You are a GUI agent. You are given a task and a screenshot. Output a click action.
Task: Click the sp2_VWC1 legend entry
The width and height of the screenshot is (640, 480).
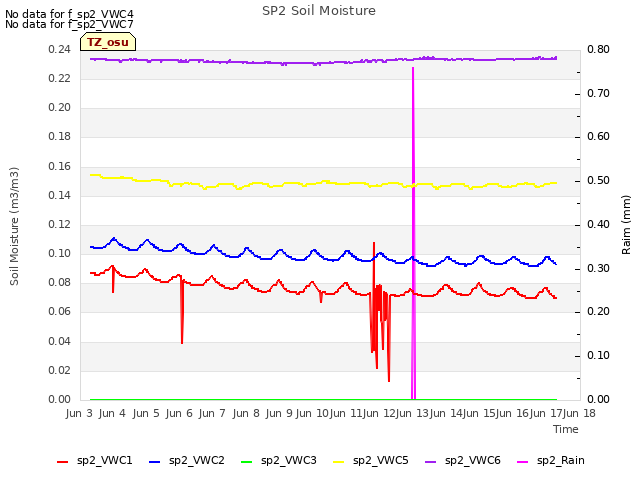pos(95,461)
